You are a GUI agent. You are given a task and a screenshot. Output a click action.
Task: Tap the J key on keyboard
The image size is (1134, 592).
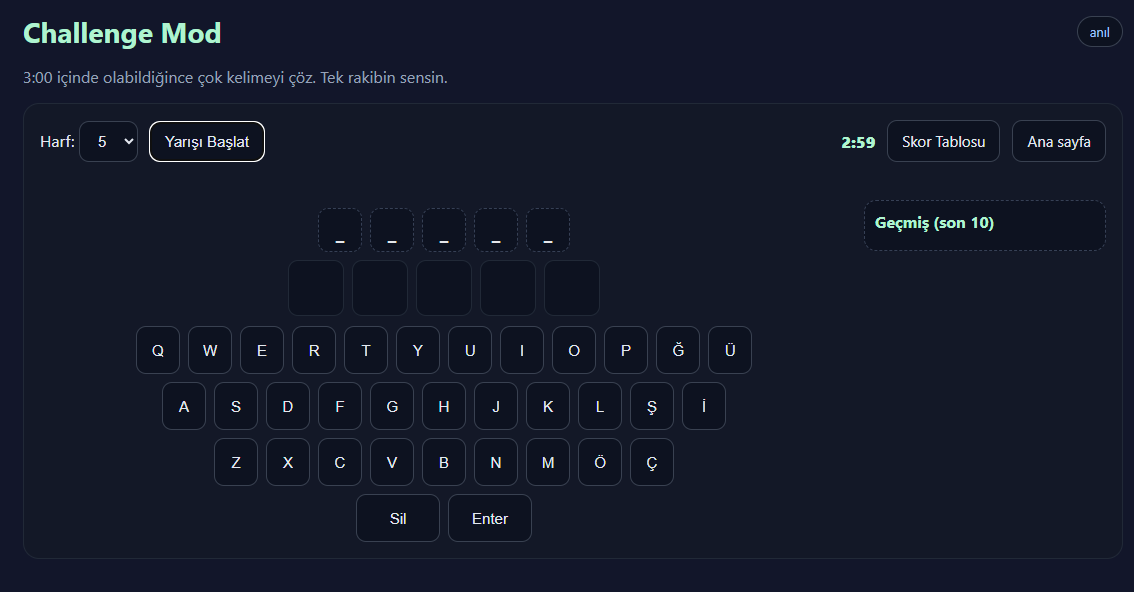click(496, 406)
